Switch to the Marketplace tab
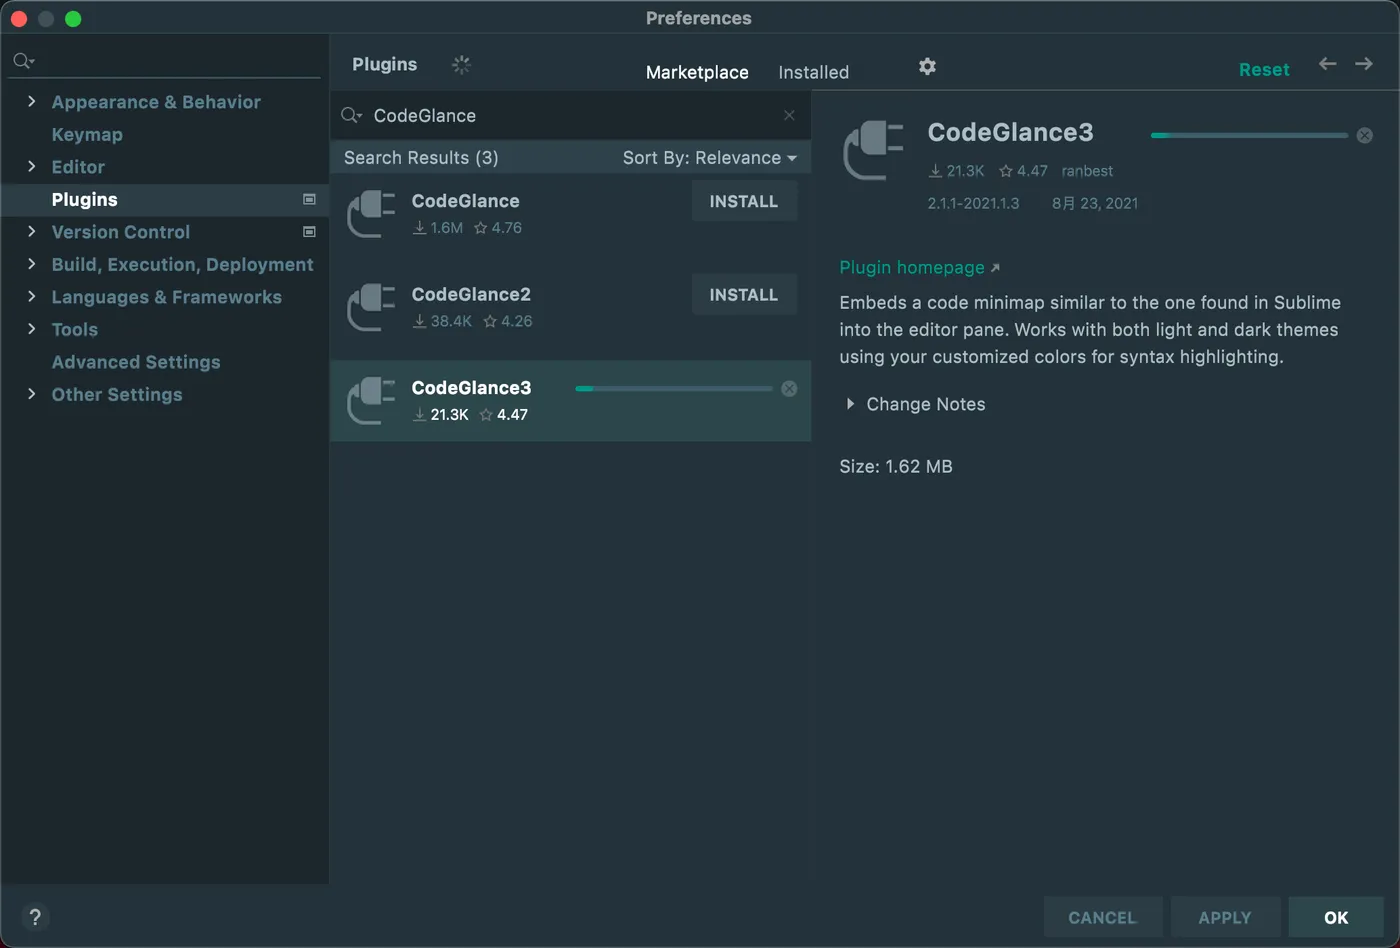 697,72
